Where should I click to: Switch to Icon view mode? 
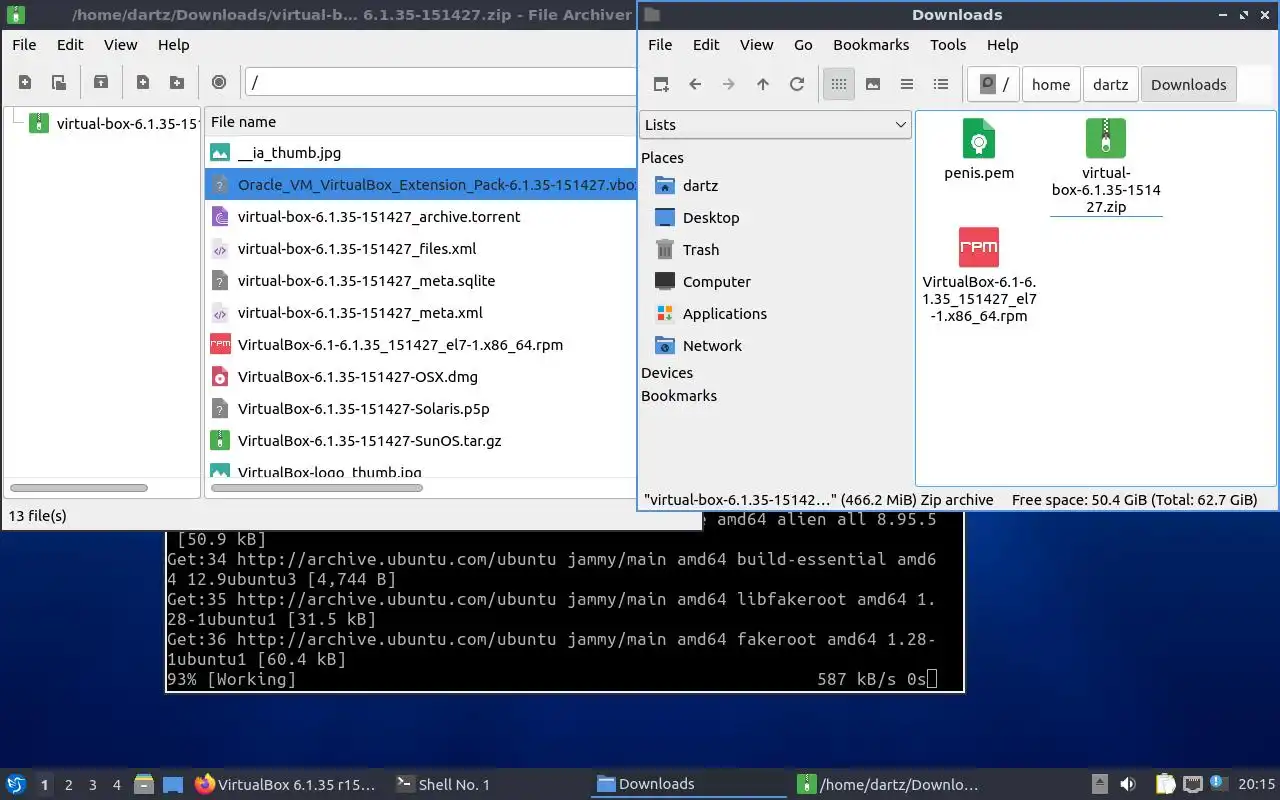[x=839, y=85]
